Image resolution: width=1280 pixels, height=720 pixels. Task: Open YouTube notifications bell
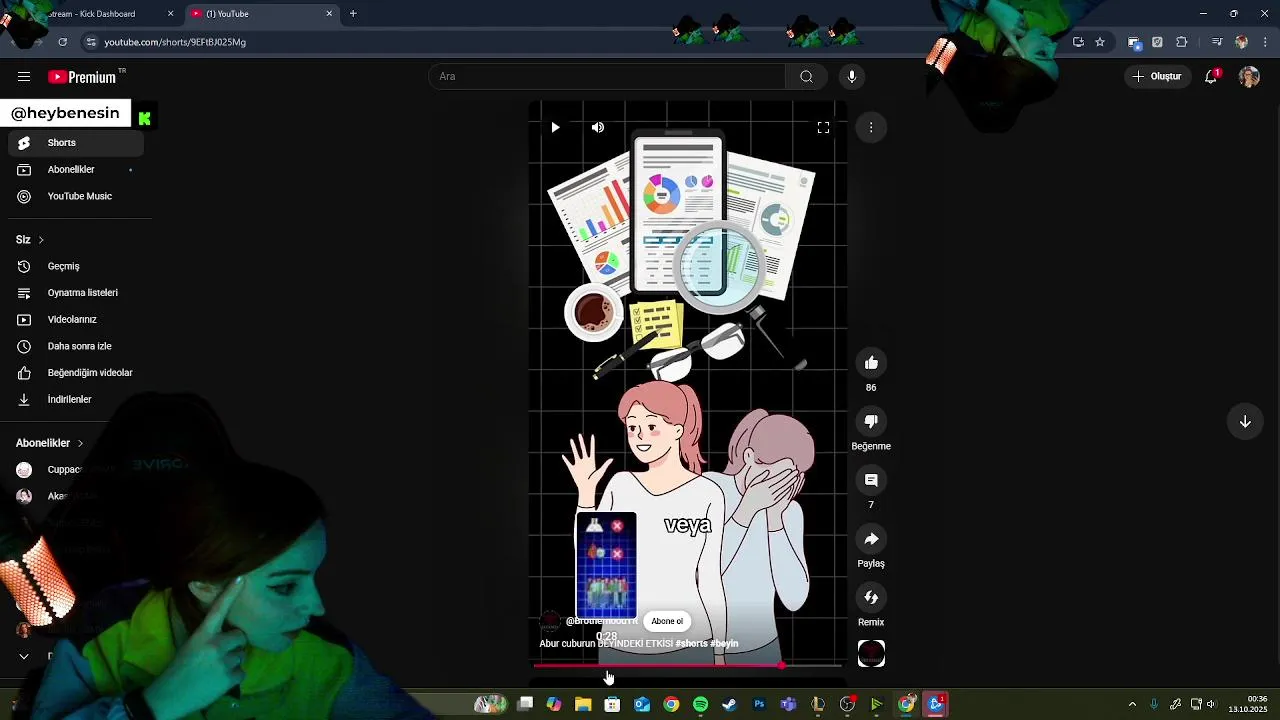(x=1211, y=77)
